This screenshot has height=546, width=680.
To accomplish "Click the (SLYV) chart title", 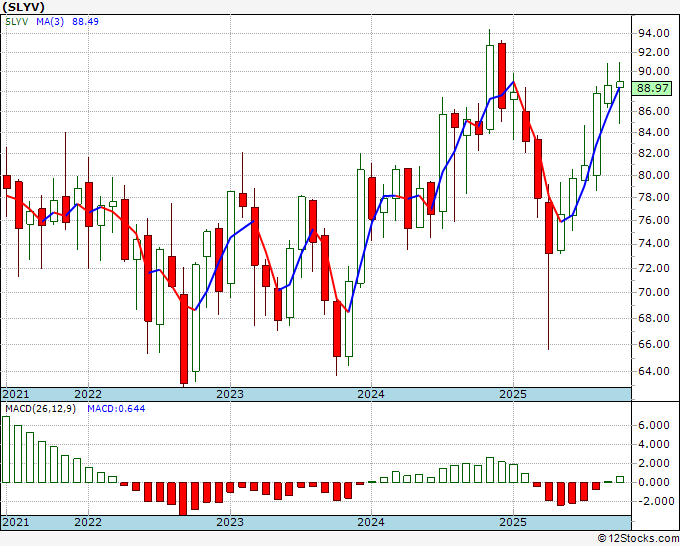I will pos(23,7).
